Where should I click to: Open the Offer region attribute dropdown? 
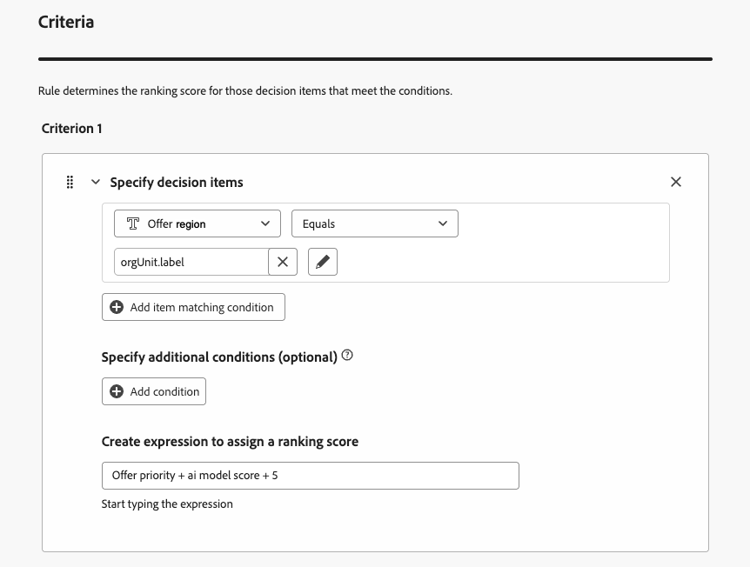point(264,224)
